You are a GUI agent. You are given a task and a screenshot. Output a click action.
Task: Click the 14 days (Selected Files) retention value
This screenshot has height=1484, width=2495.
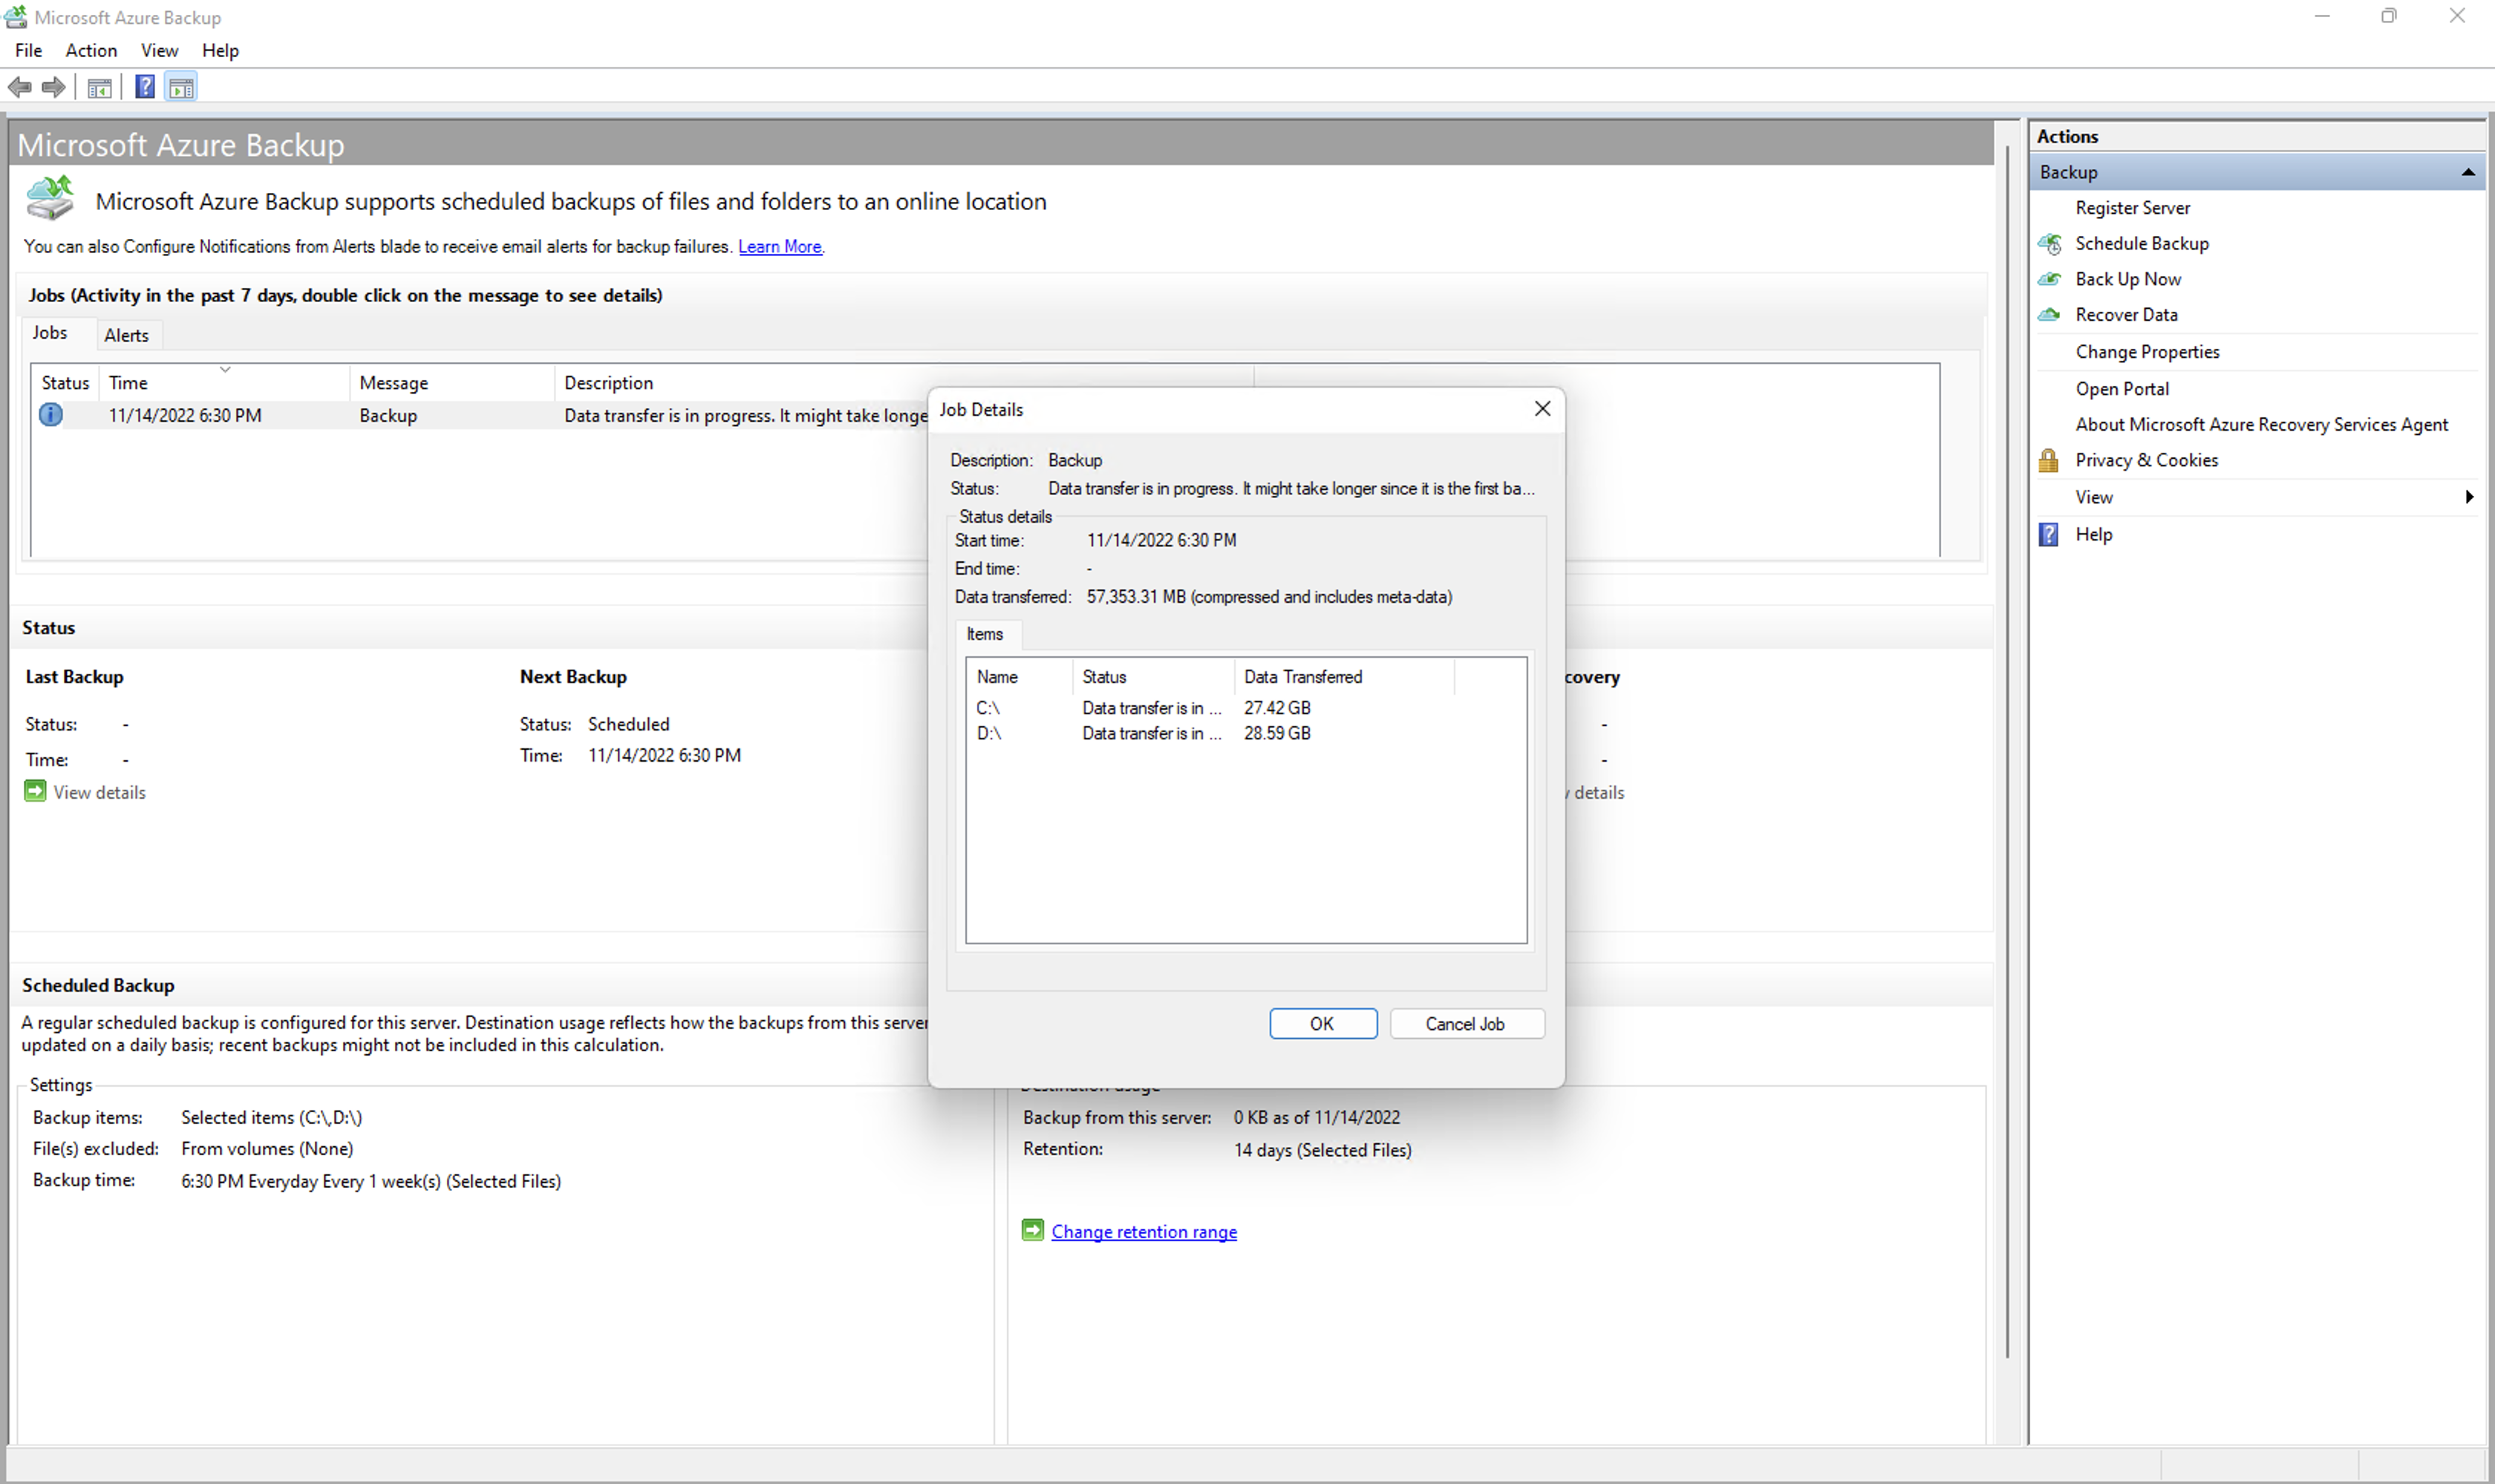point(1322,1150)
